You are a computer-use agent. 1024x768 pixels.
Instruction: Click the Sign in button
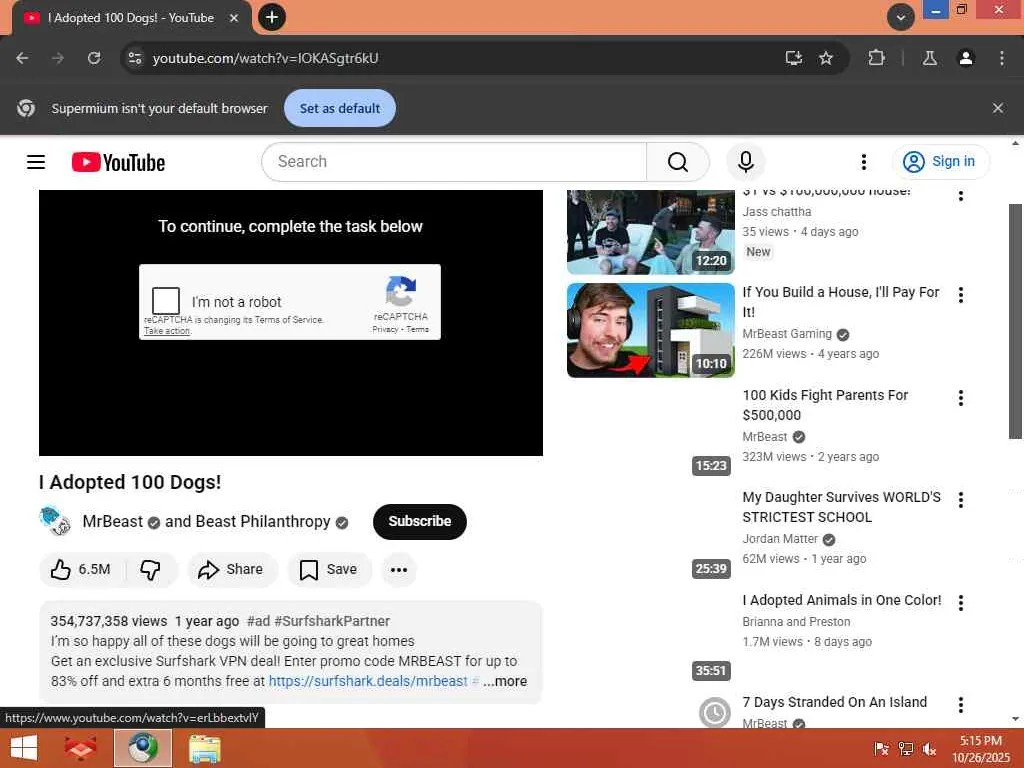pos(940,161)
